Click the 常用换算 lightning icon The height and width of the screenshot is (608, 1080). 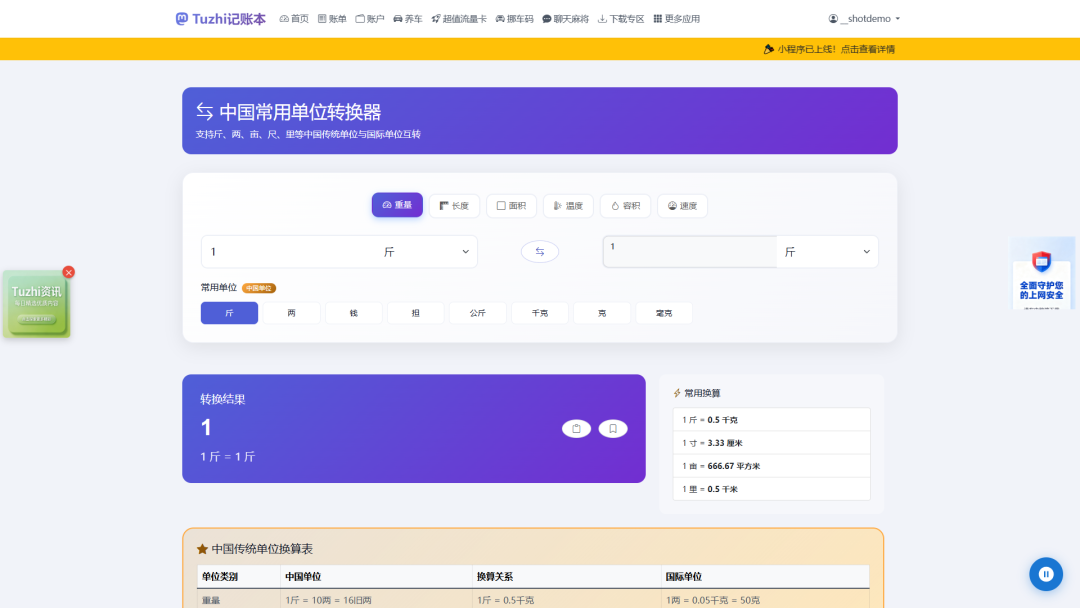677,393
